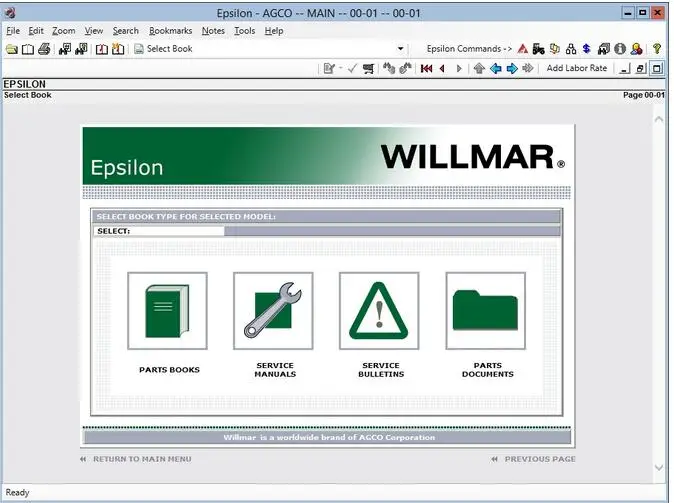Click the second binoculars search icon
The image size is (674, 503).
tap(81, 49)
